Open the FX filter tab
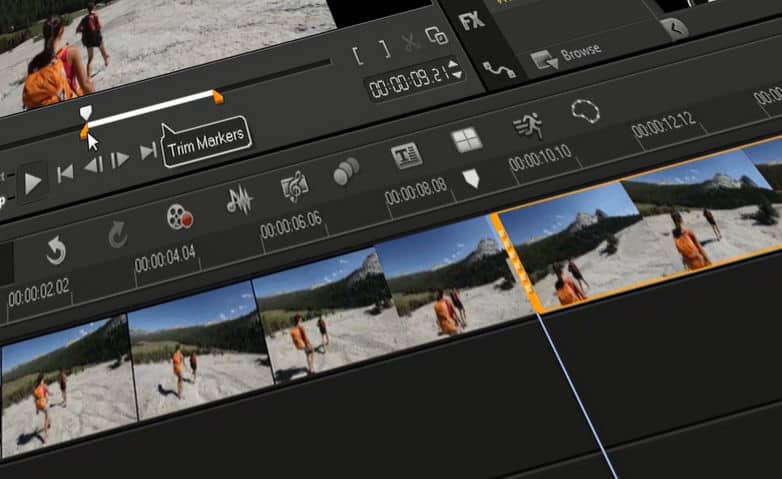Screen dimensions: 782x479 coord(471,22)
